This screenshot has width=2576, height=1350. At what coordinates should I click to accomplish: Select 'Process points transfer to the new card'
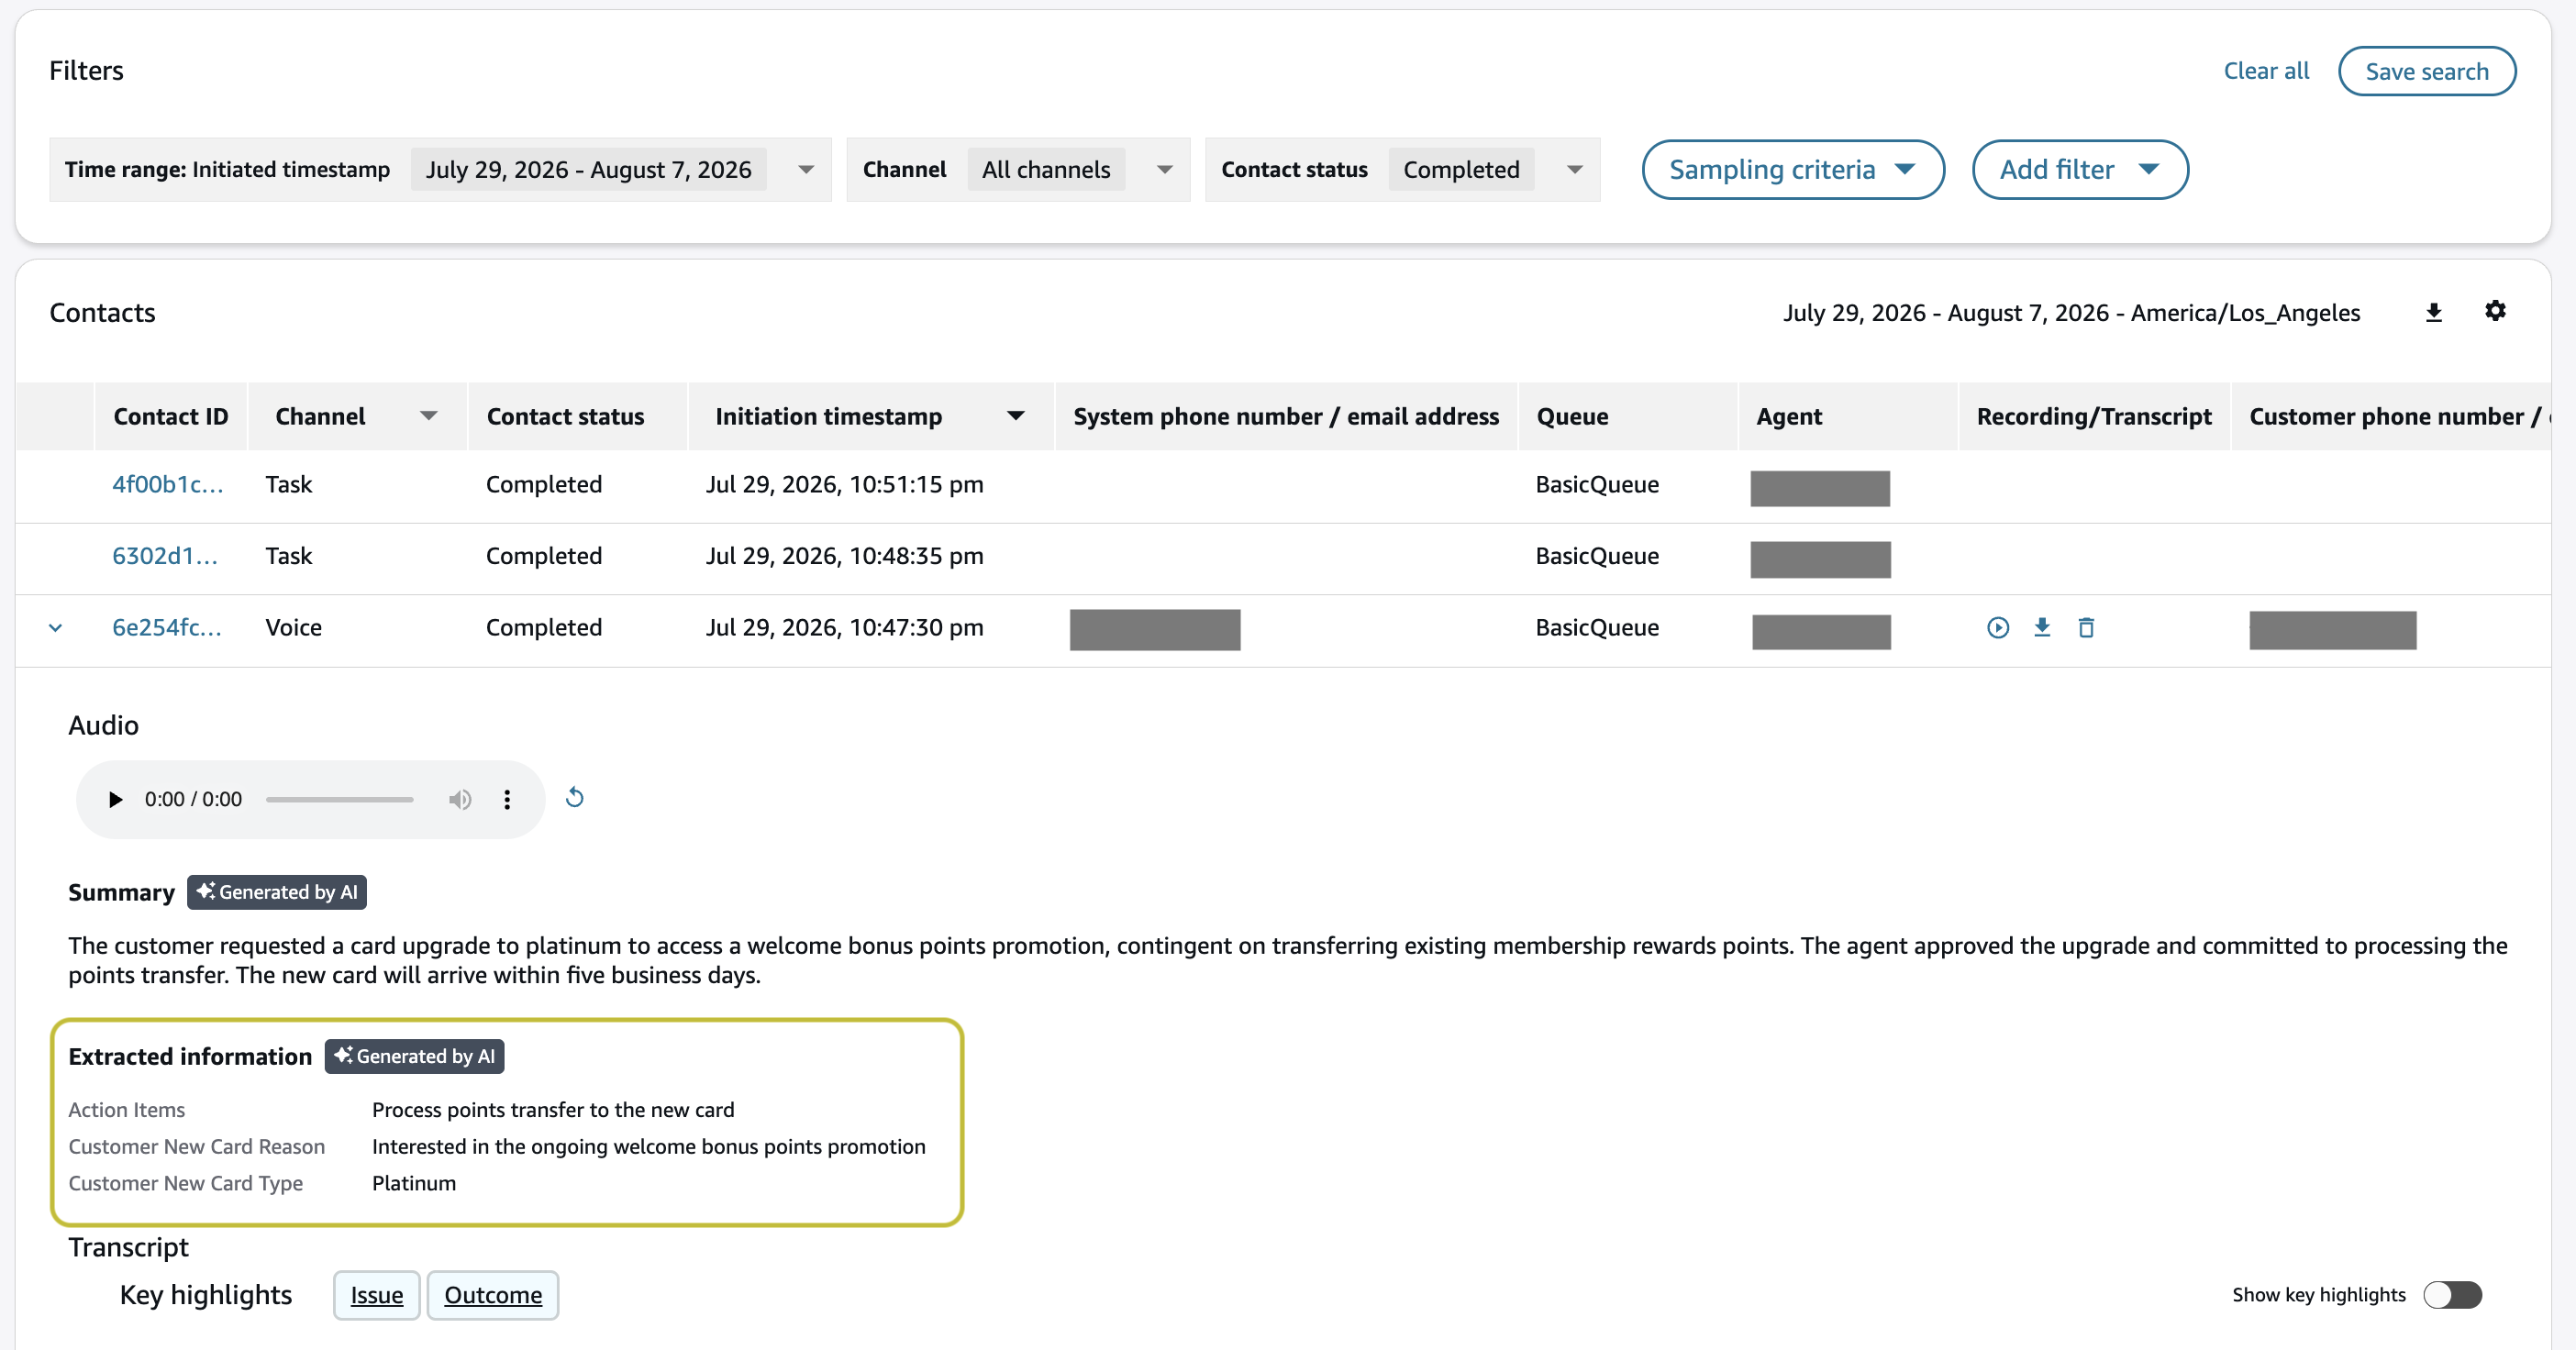click(553, 1110)
